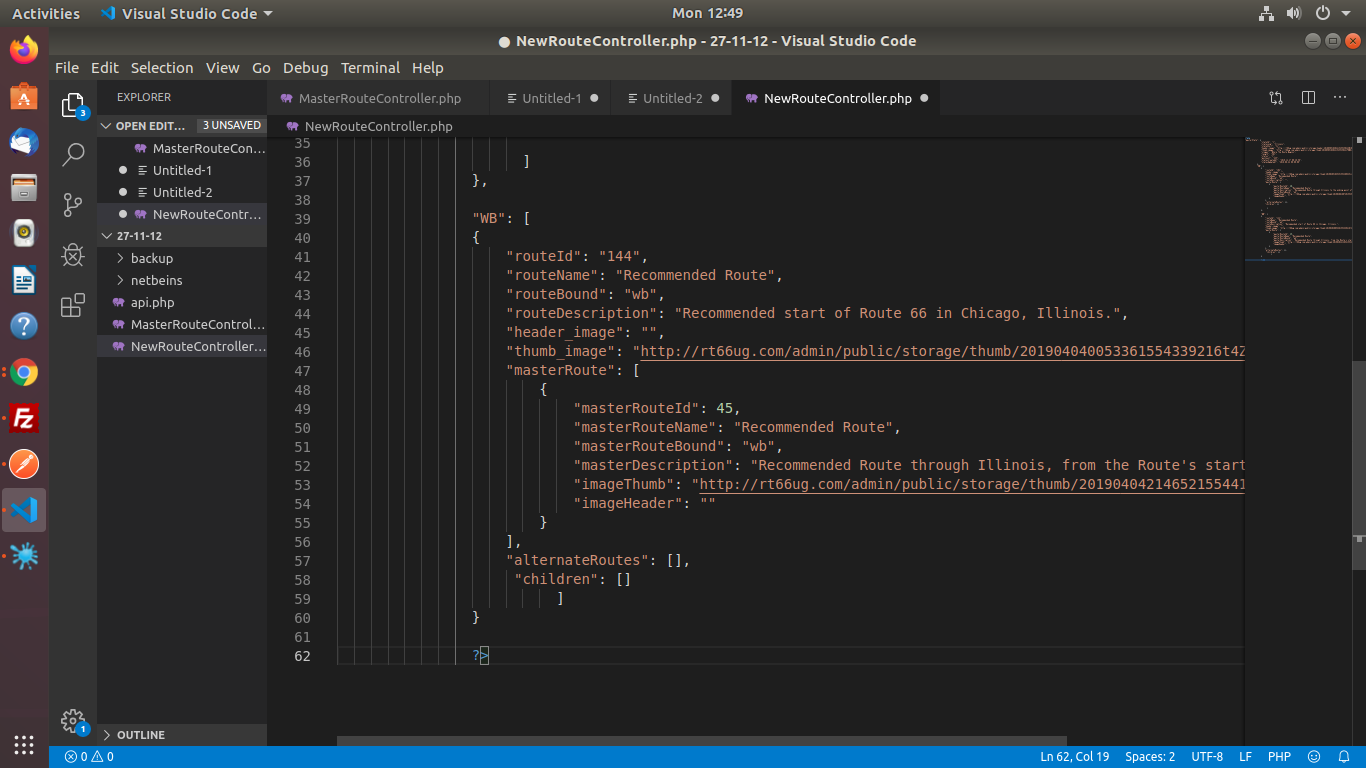Open the Debug view icon
Viewport: 1366px width, 768px height.
[x=73, y=255]
